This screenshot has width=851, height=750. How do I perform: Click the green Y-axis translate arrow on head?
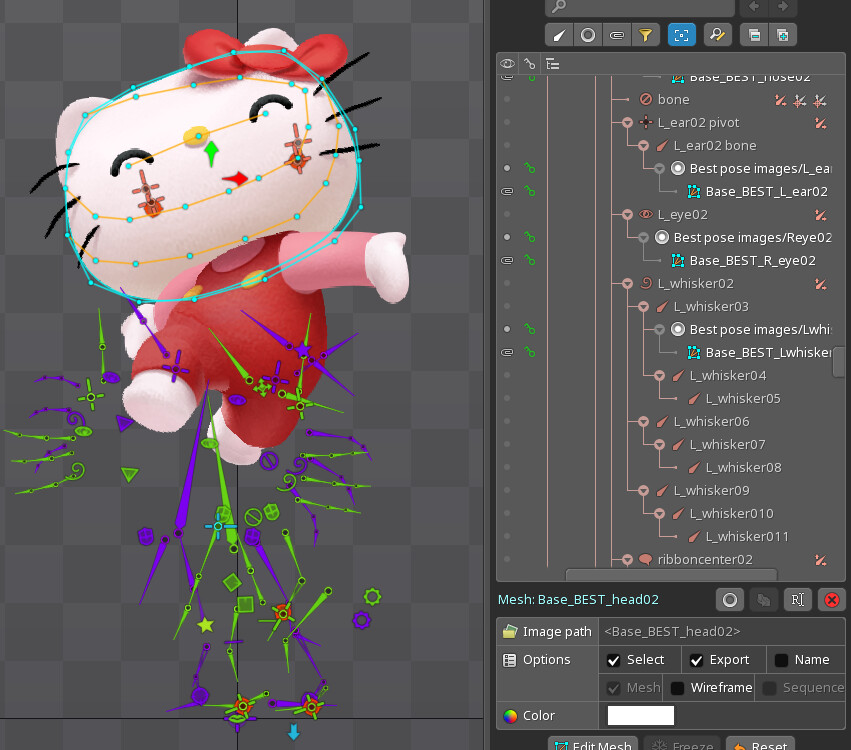pos(212,153)
